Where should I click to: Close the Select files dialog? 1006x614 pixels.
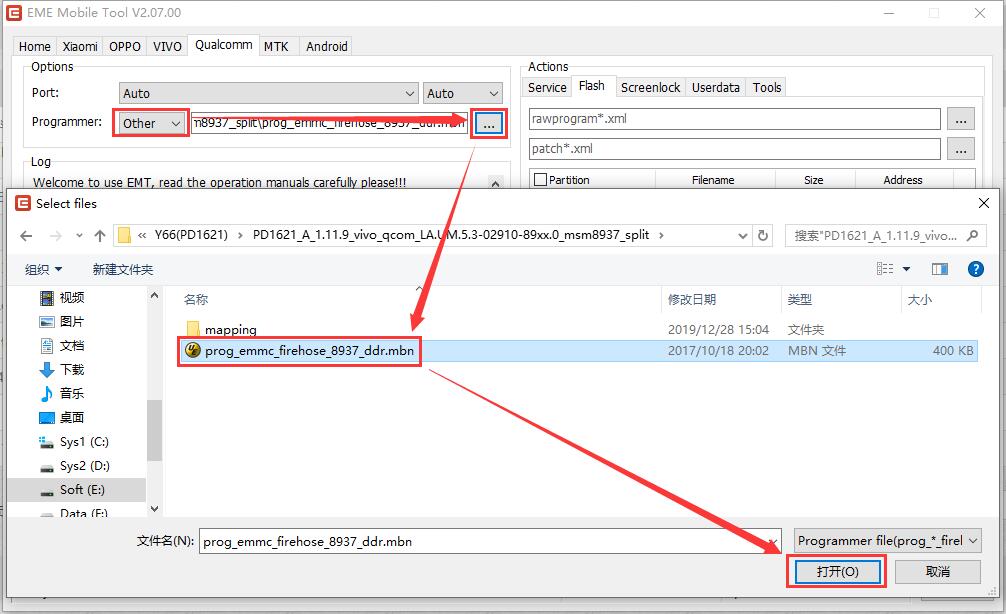[983, 203]
